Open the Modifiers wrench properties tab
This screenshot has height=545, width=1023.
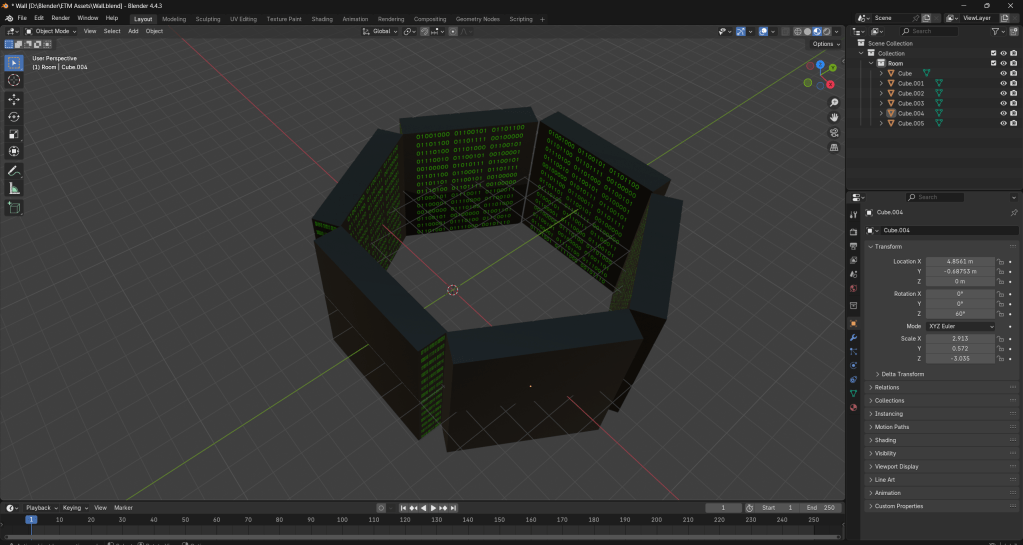point(853,338)
